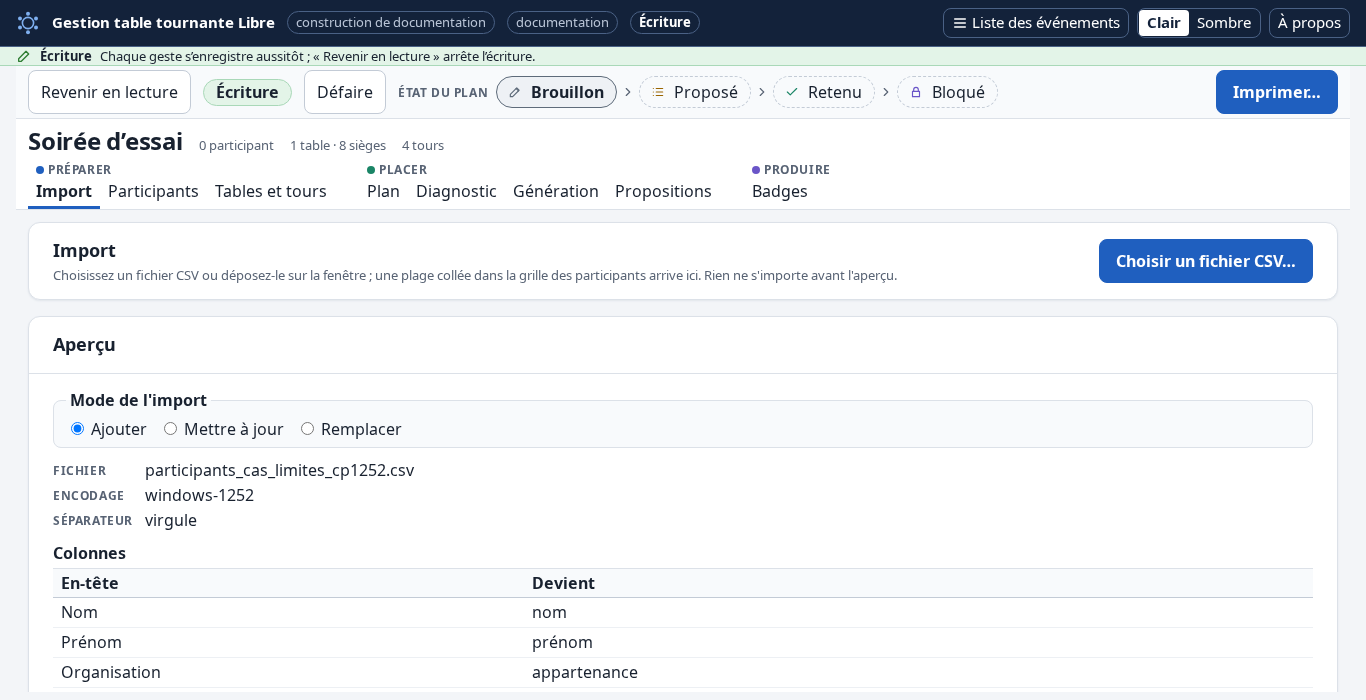Viewport: 1366px width, 700px height.
Task: Open the À propos page
Action: pos(1309,23)
